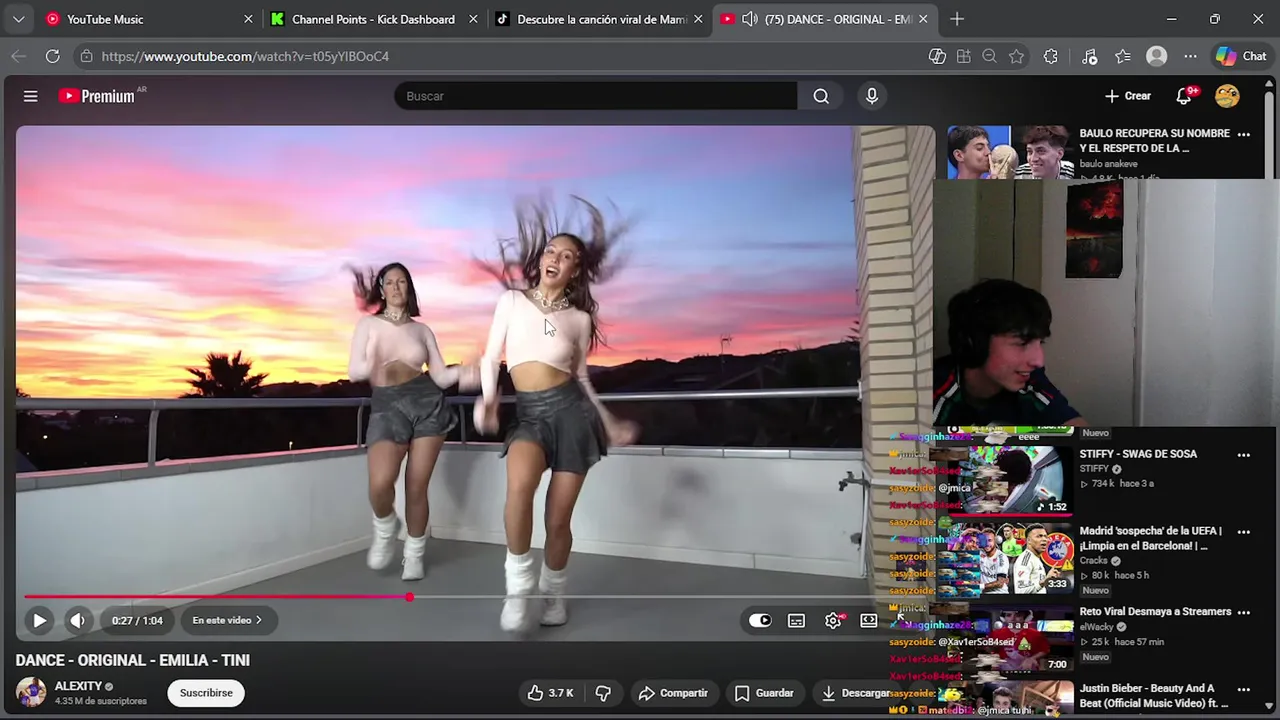
Task: Open Reto Viral Desmaya a Streamers thumbnail
Action: pos(1010,640)
